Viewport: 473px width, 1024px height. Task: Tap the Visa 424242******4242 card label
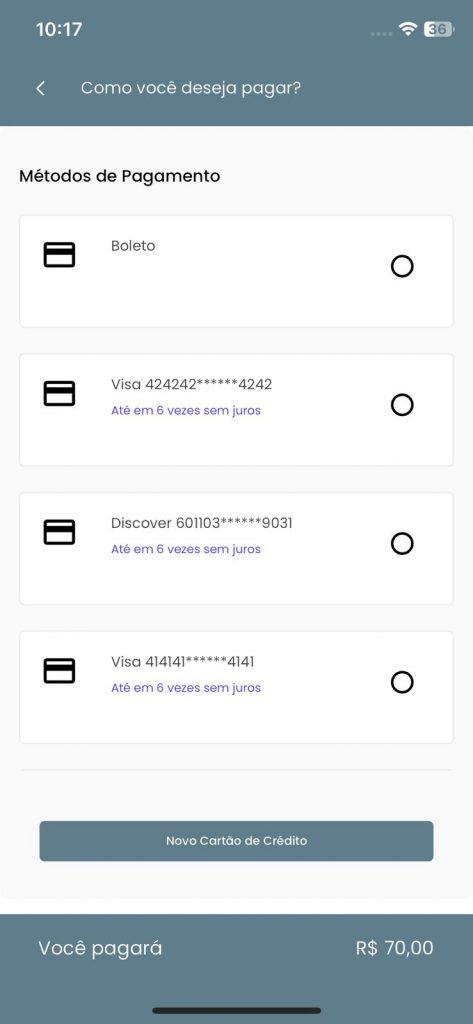pyautogui.click(x=191, y=385)
